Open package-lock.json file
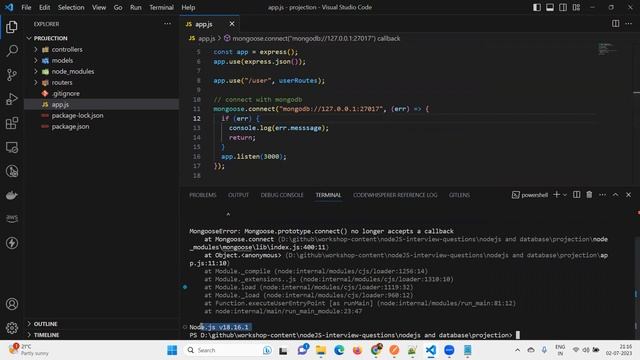 (77, 116)
